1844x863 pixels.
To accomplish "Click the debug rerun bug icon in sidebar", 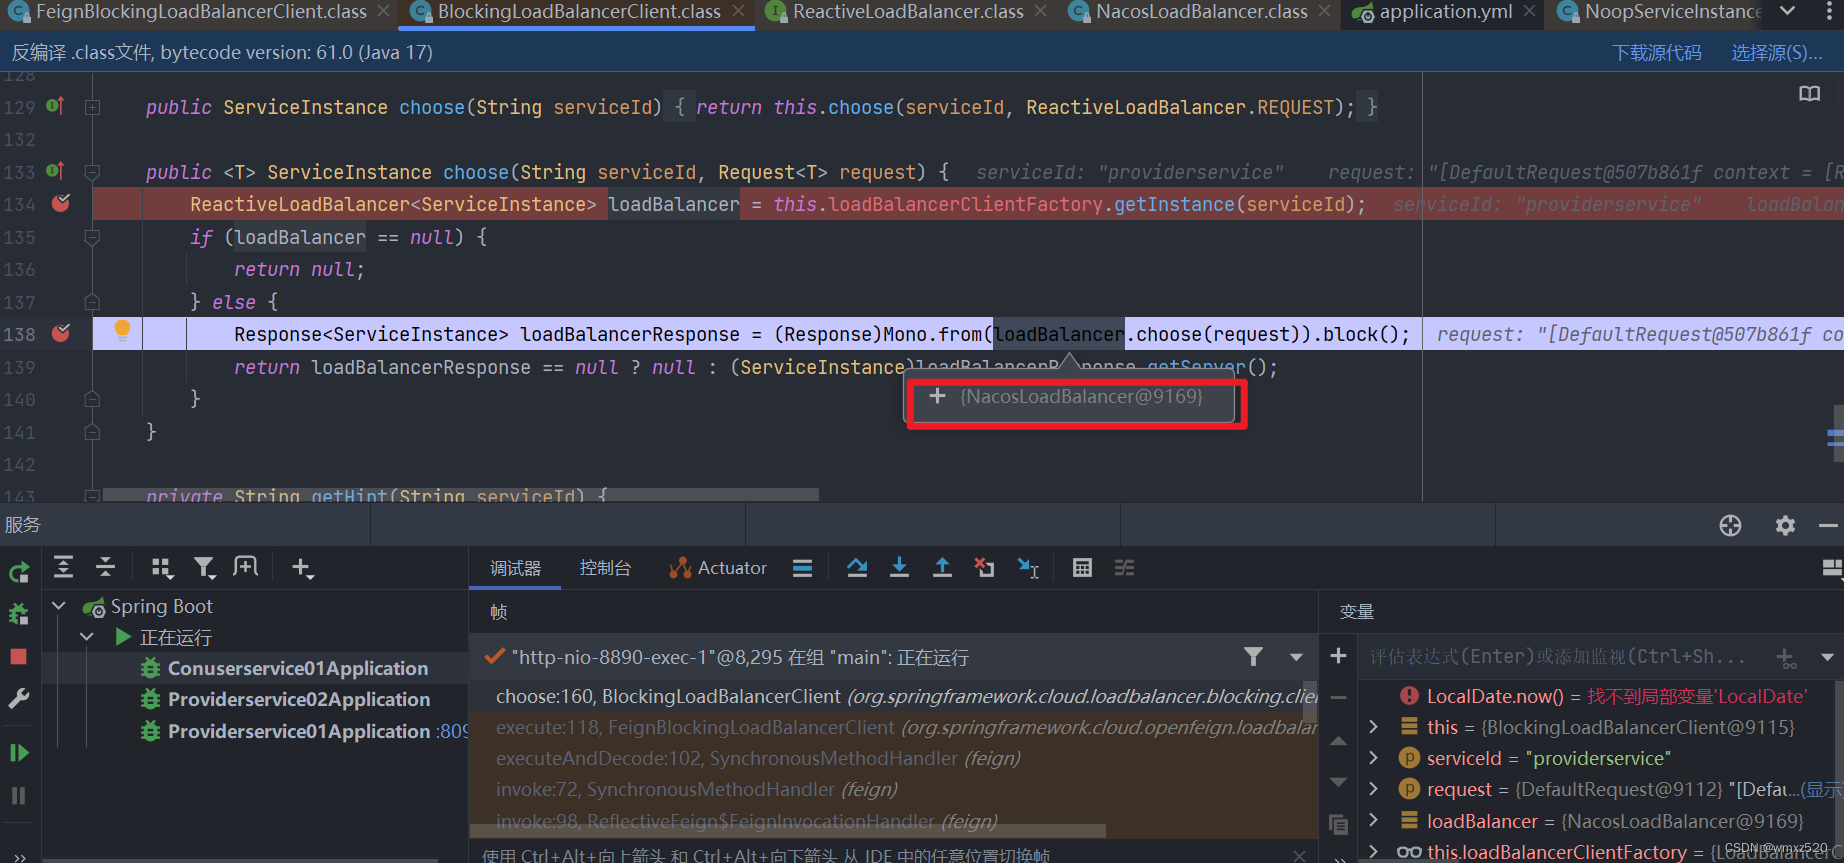I will 19,614.
